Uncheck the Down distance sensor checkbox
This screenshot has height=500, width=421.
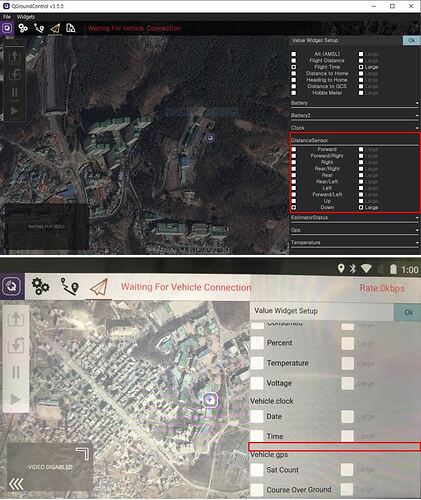click(294, 207)
